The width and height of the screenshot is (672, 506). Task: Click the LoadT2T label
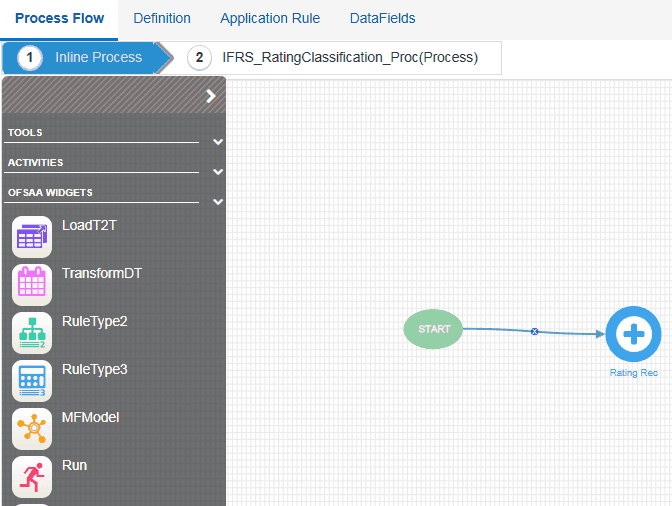pos(89,225)
